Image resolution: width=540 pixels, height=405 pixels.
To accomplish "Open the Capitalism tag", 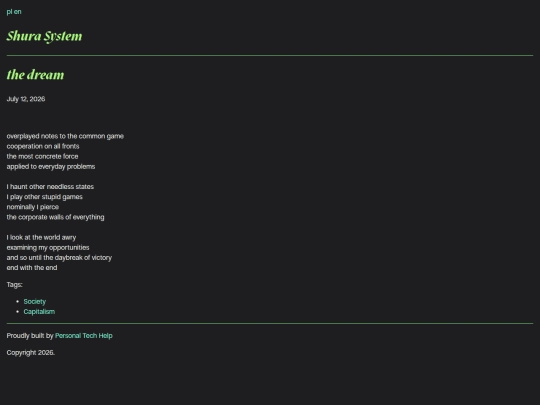I will tap(39, 312).
